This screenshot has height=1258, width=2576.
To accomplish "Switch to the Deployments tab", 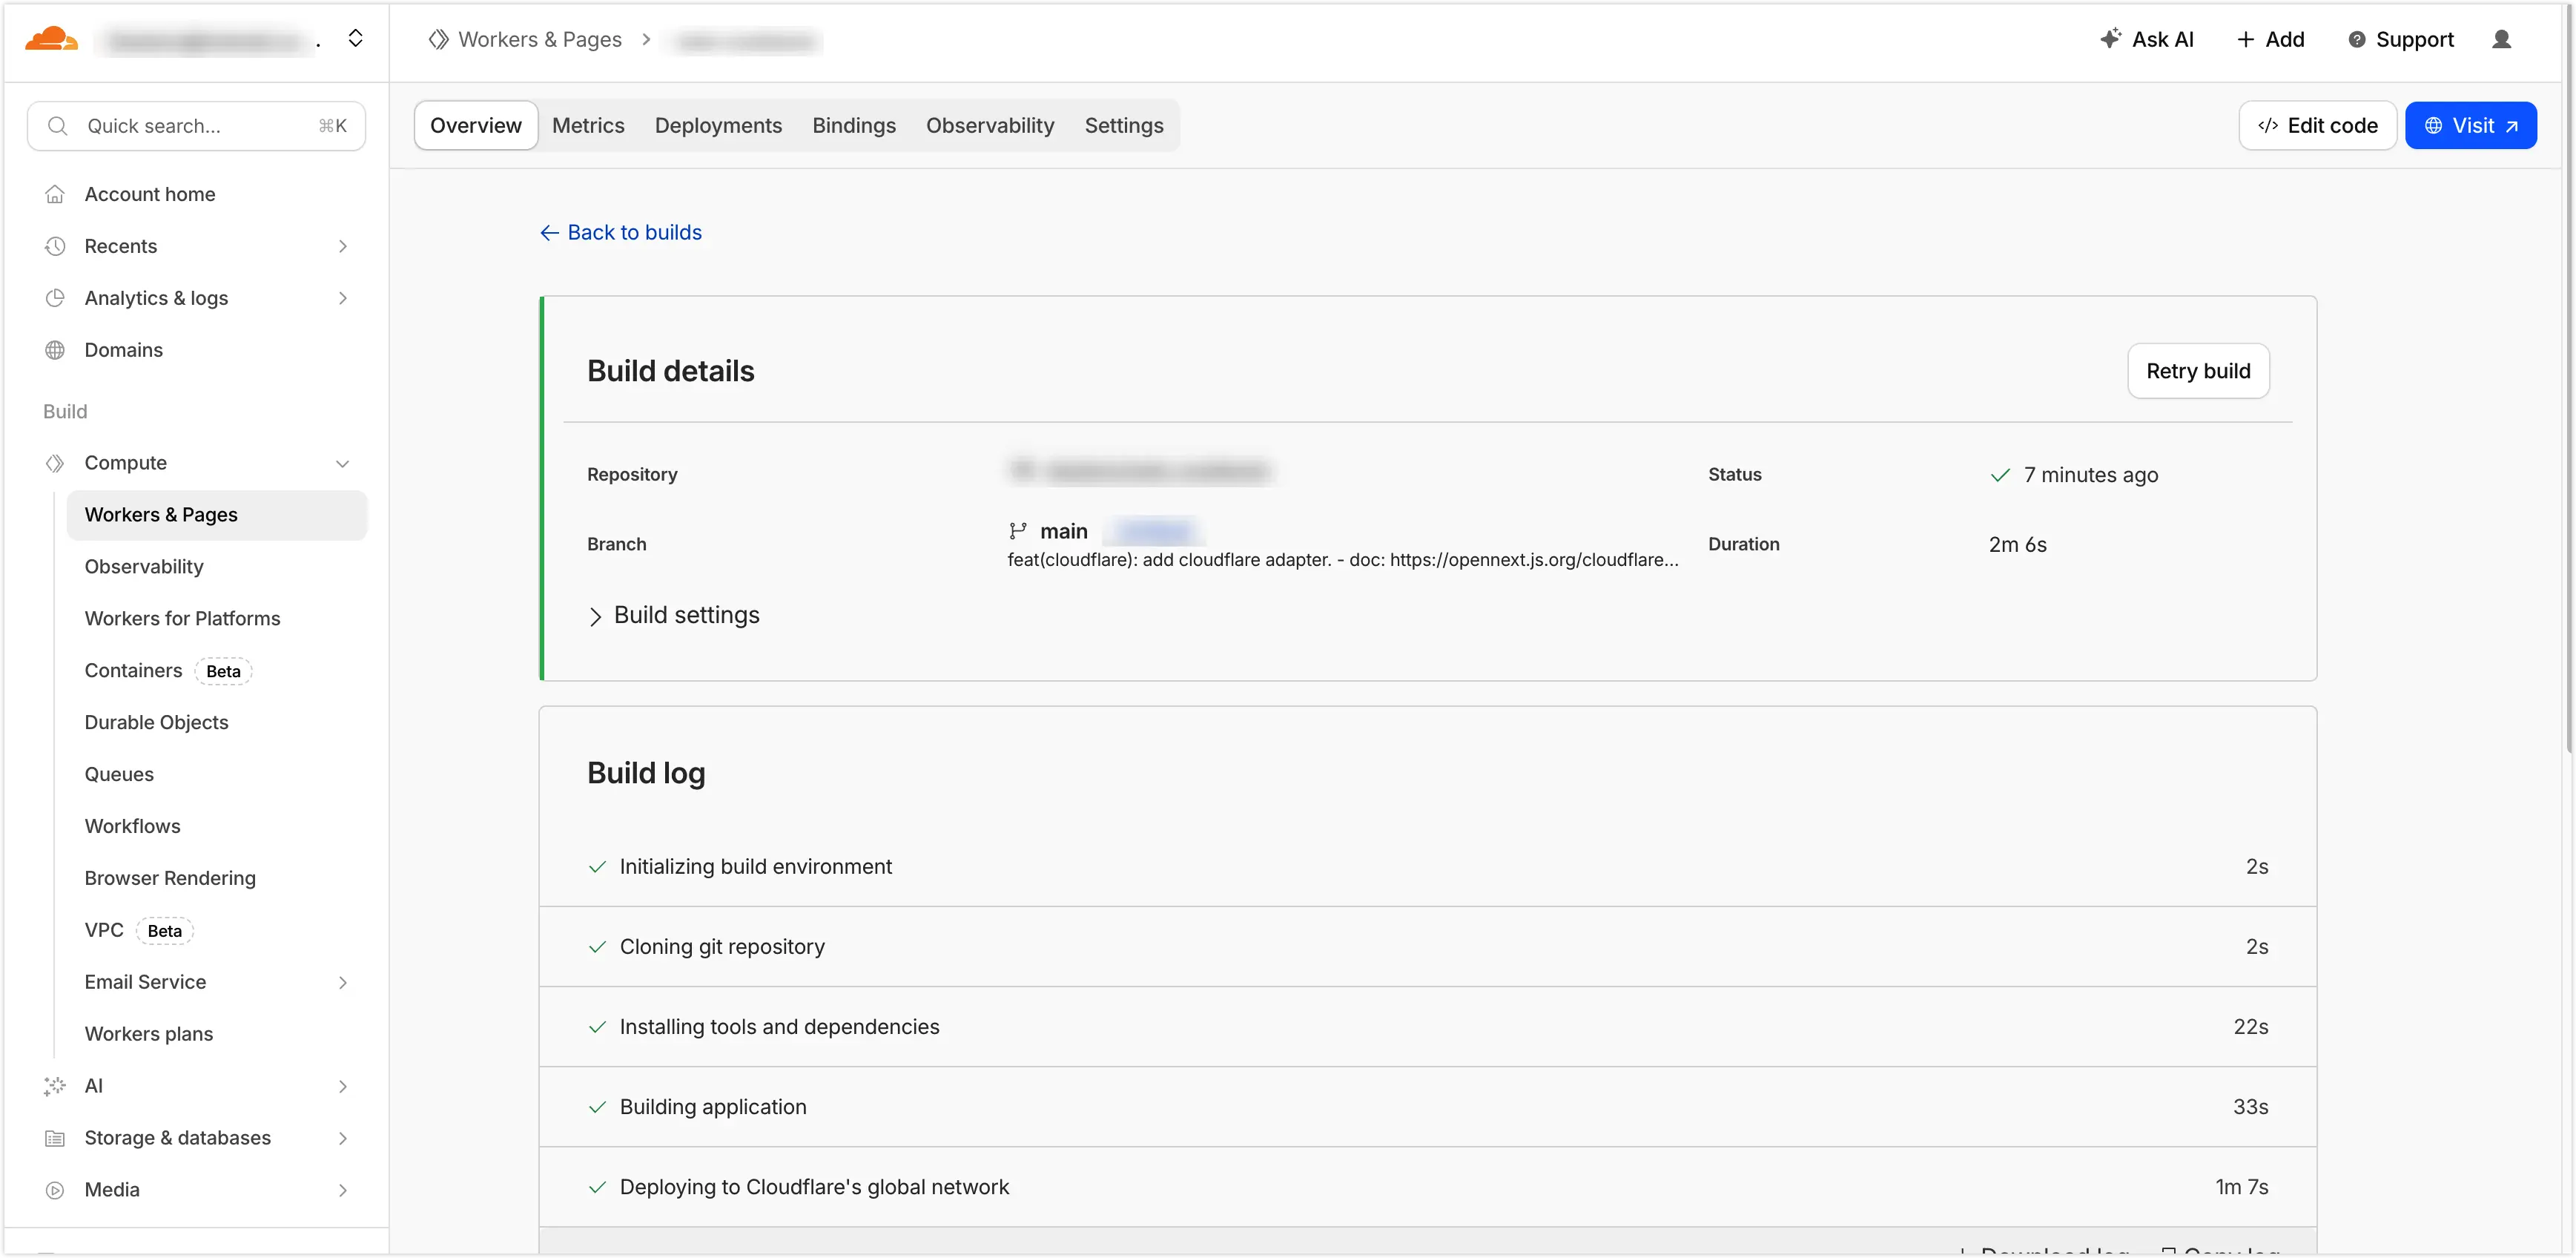I will click(718, 126).
